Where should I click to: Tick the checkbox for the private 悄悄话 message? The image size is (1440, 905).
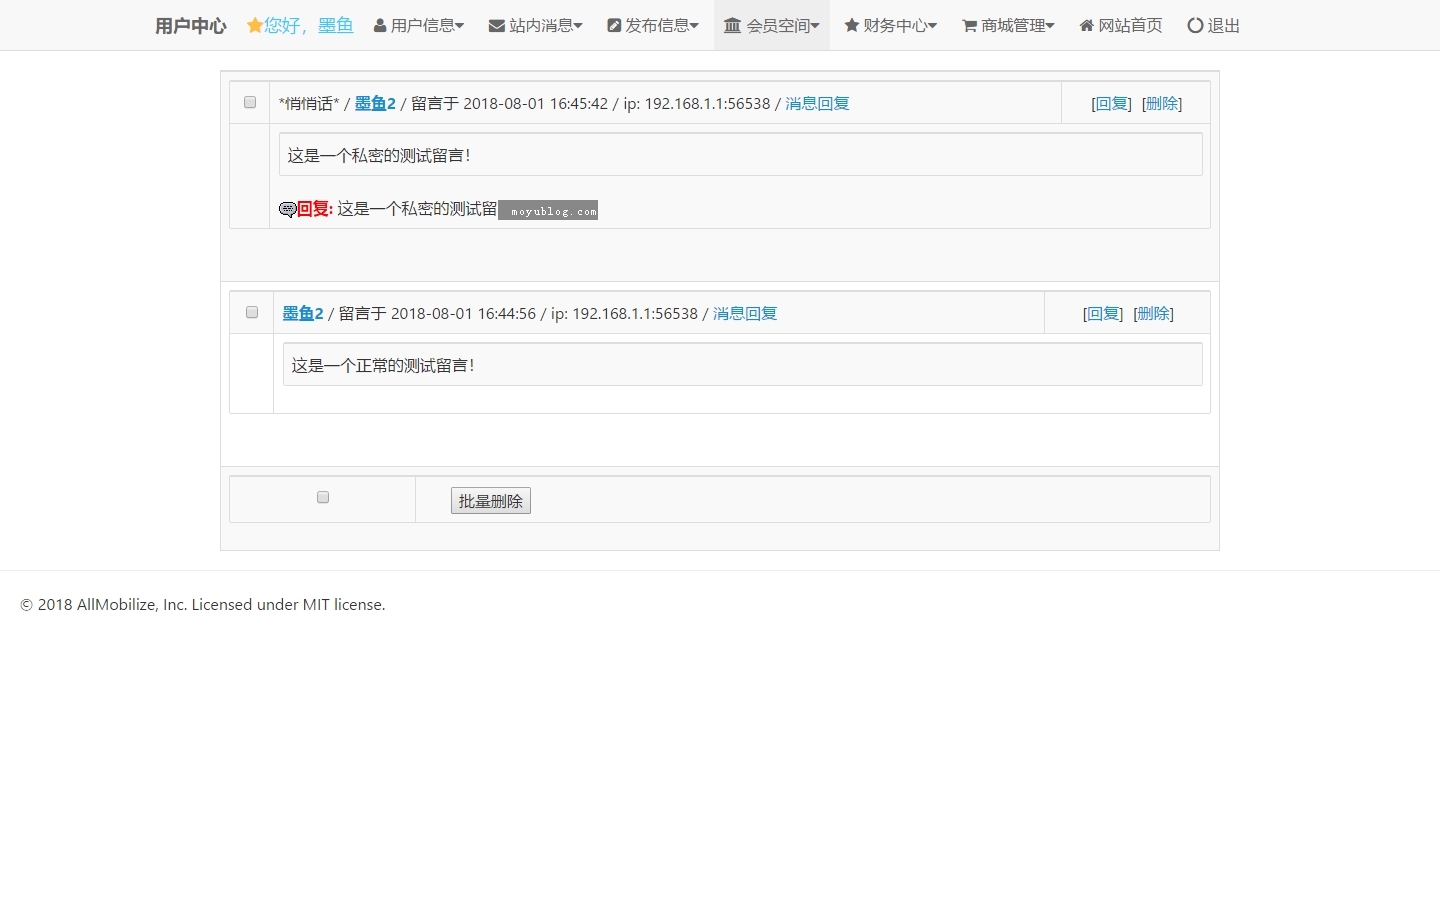pos(250,102)
